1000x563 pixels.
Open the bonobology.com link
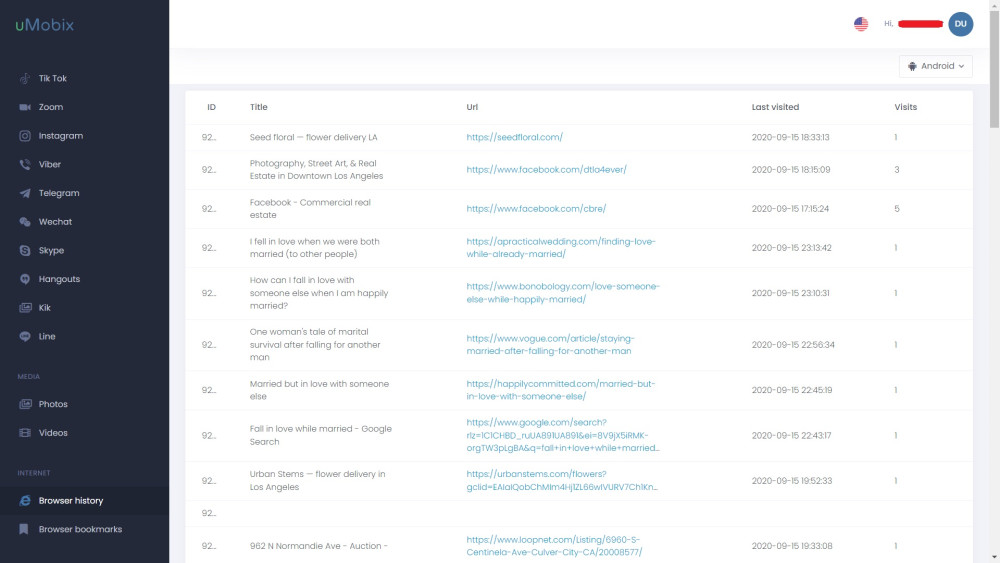(x=562, y=293)
